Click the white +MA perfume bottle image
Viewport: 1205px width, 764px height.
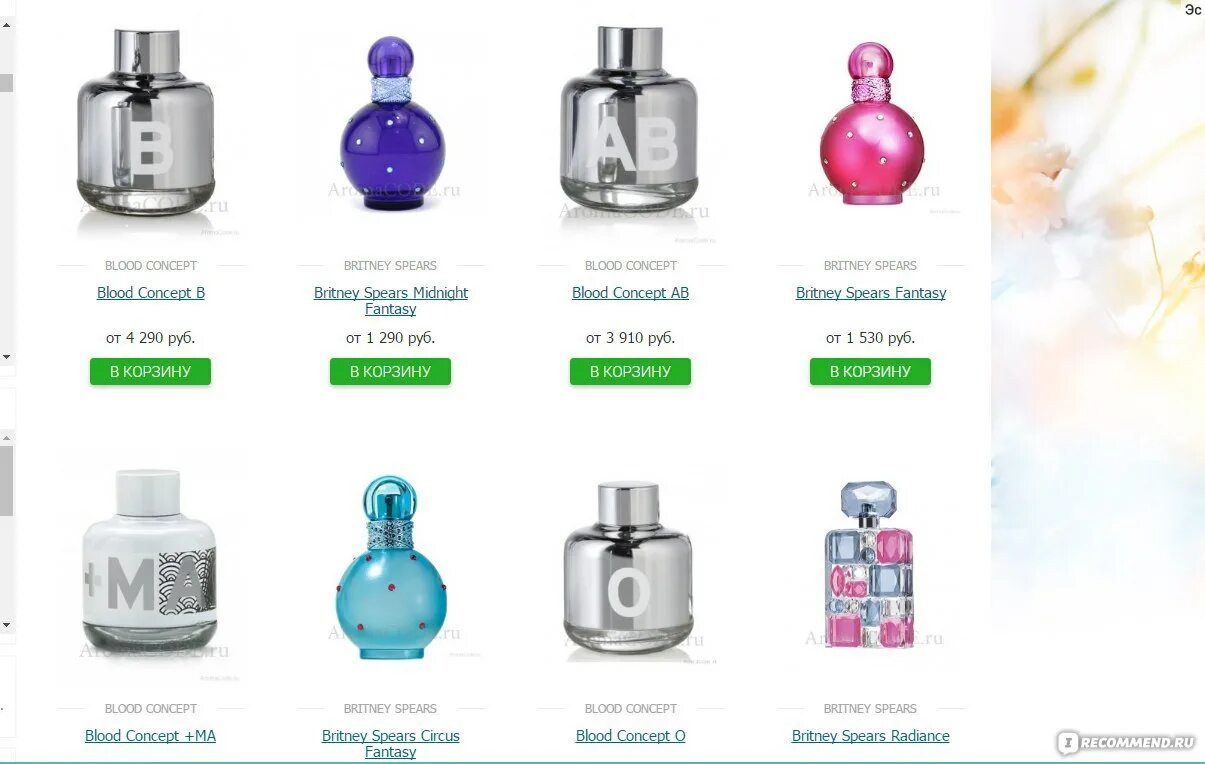150,560
